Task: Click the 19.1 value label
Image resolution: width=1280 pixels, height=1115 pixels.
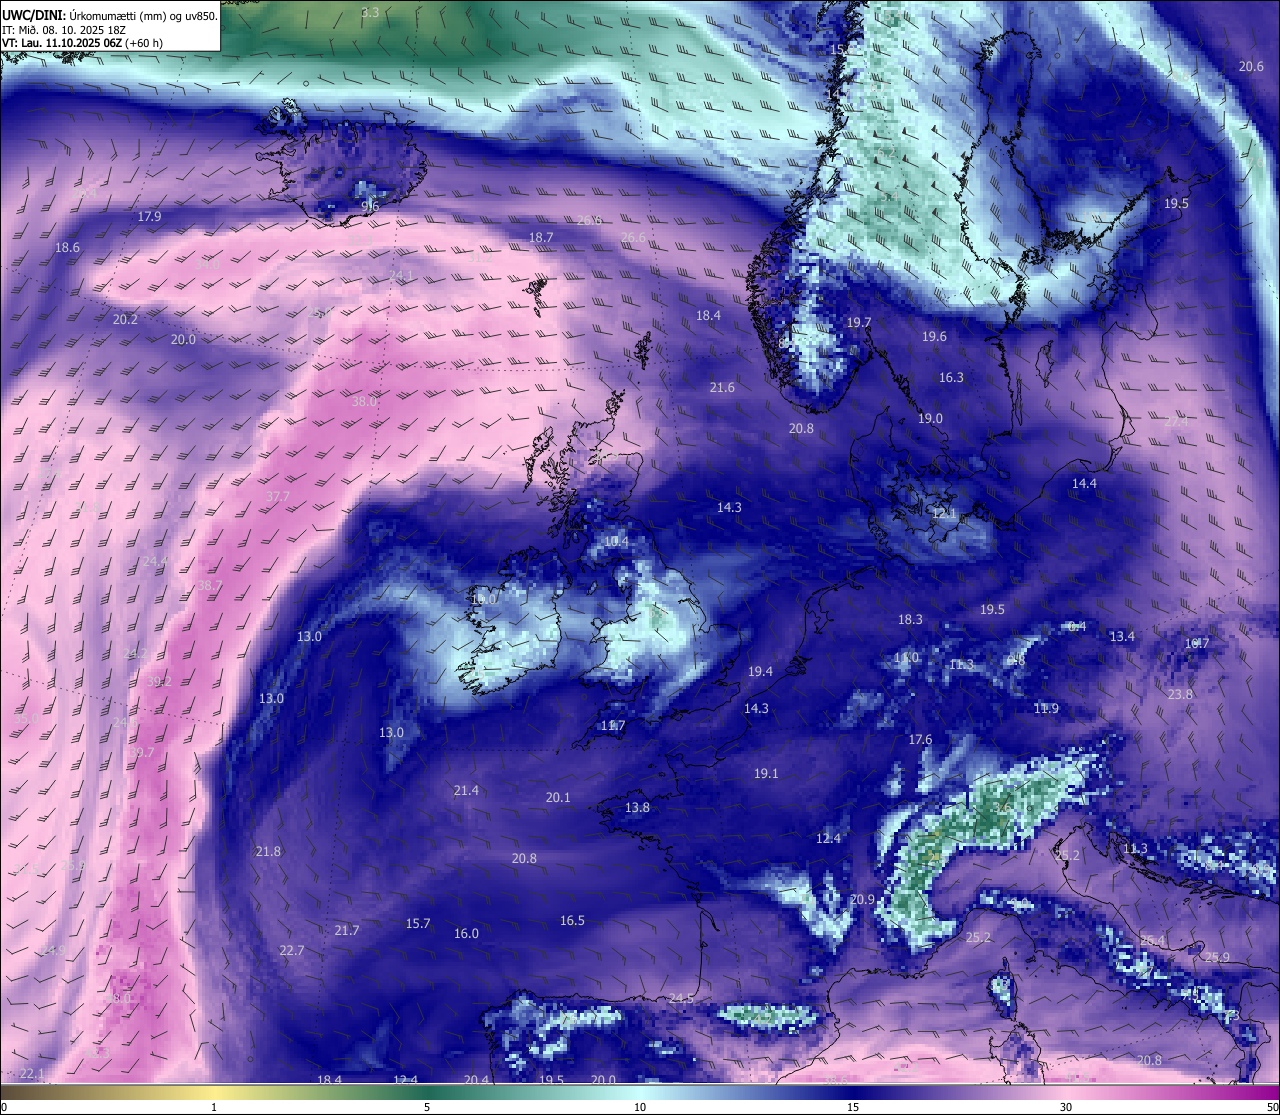Action: click(766, 773)
